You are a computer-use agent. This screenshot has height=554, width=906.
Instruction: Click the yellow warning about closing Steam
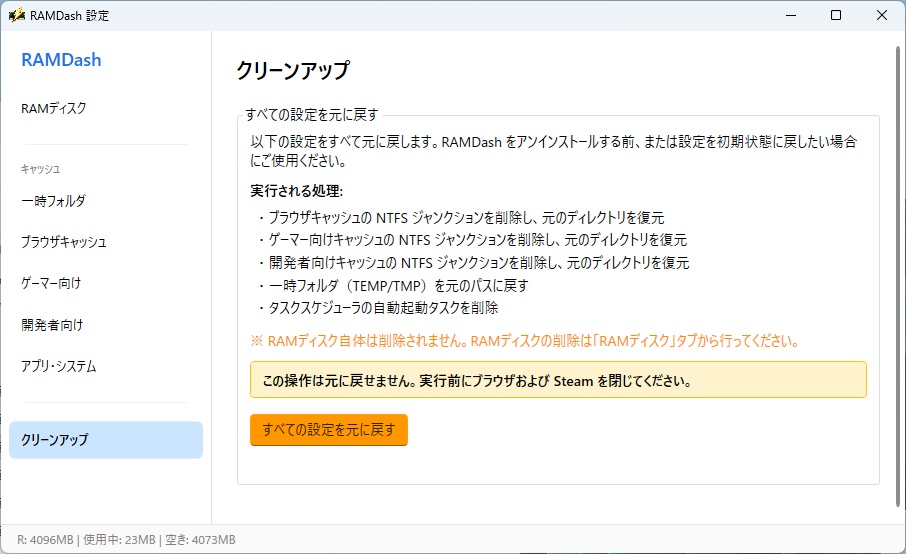[x=558, y=380]
